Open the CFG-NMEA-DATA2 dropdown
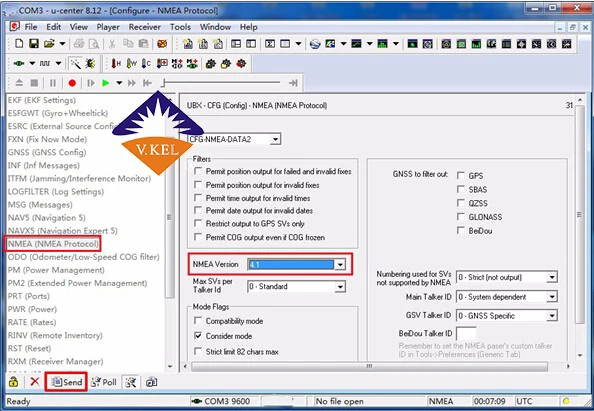Screen dimensions: 594x411 tap(275, 139)
